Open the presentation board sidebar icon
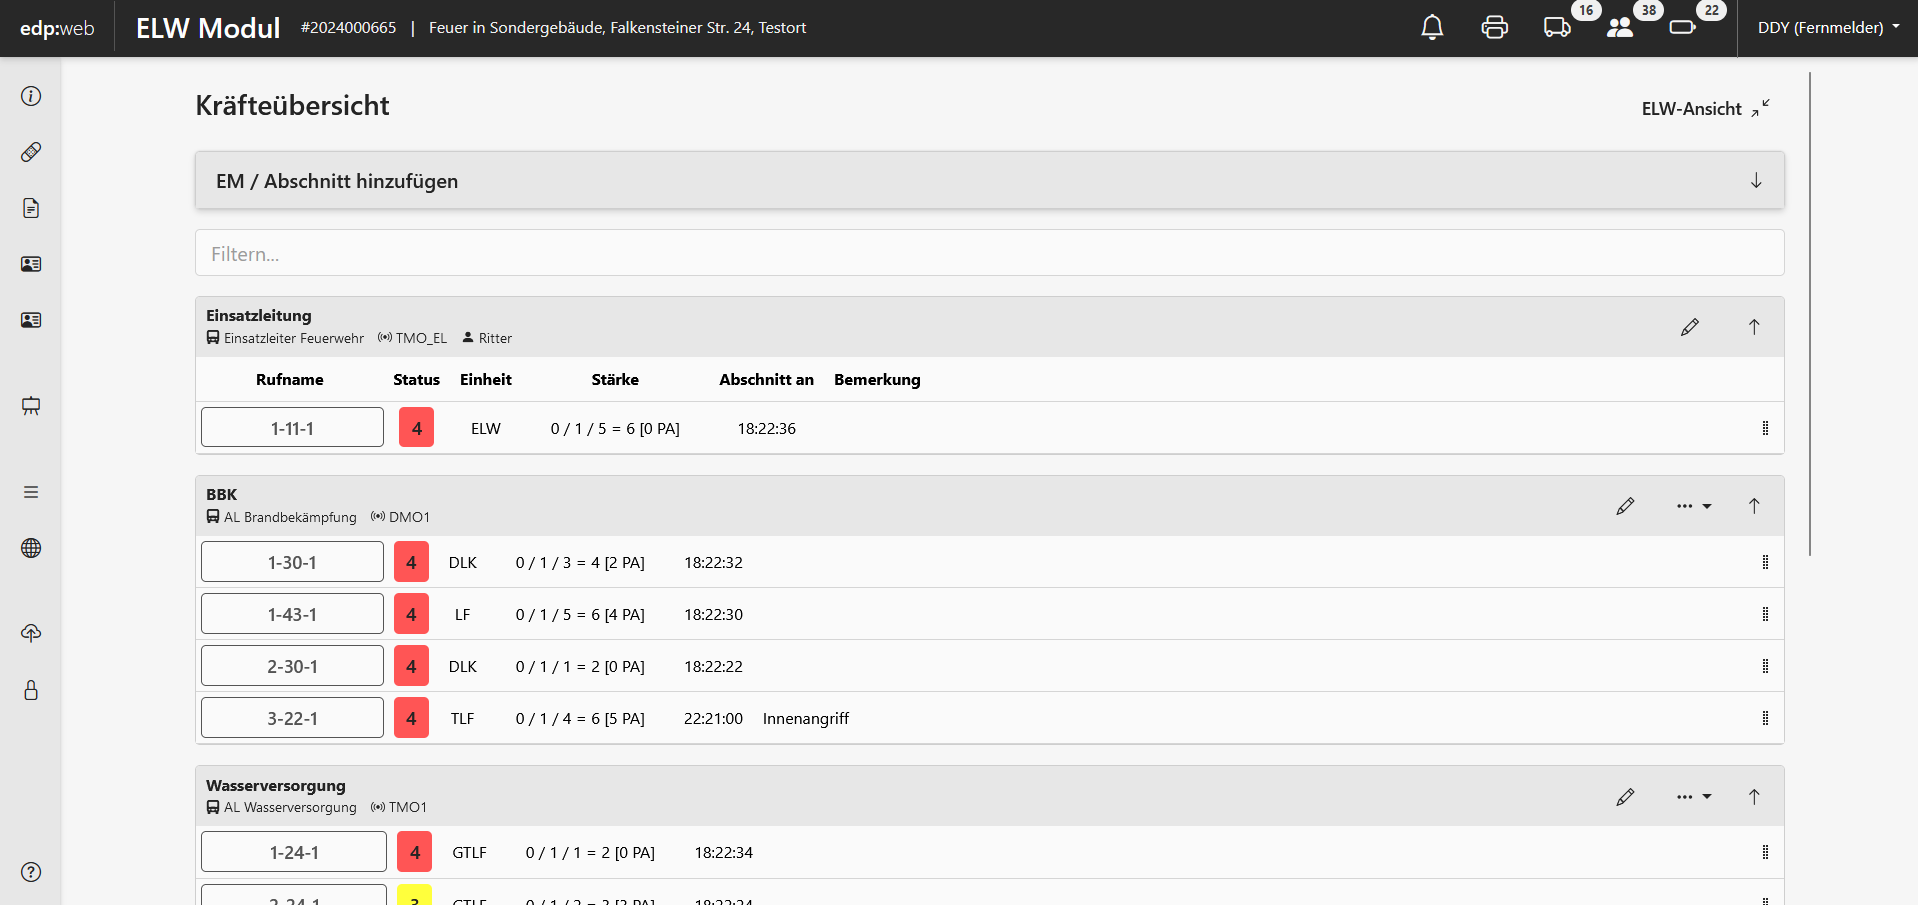Screen dimensions: 1918x905 pyautogui.click(x=31, y=406)
